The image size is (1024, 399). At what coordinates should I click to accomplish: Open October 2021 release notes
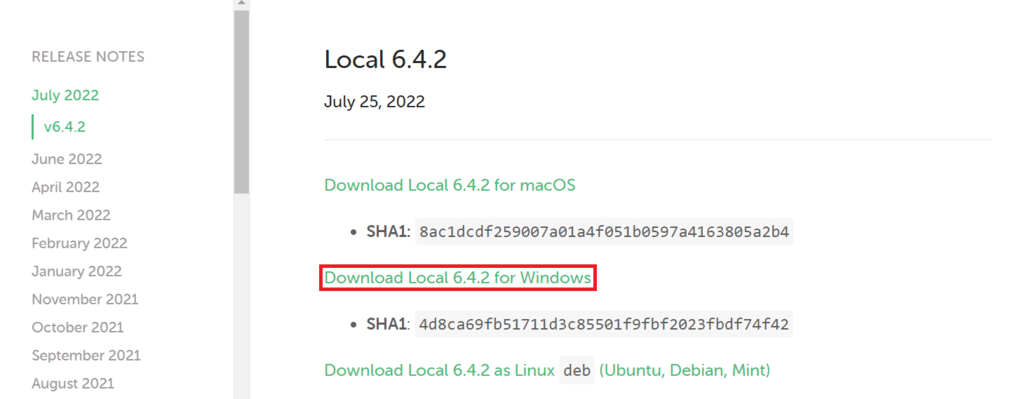(x=77, y=327)
